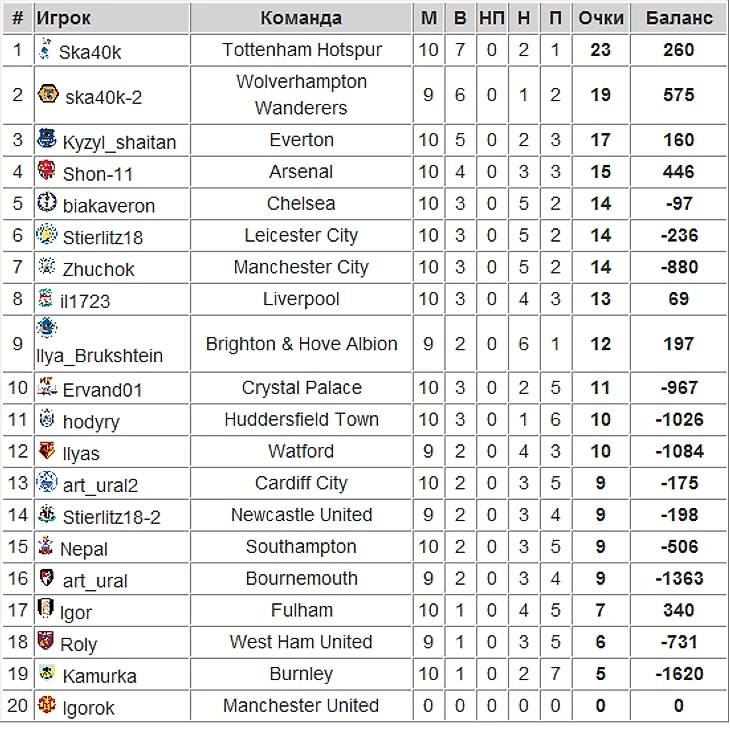Click the Manchester United crest beside Igorok
Screen dimensions: 730x742
46,705
